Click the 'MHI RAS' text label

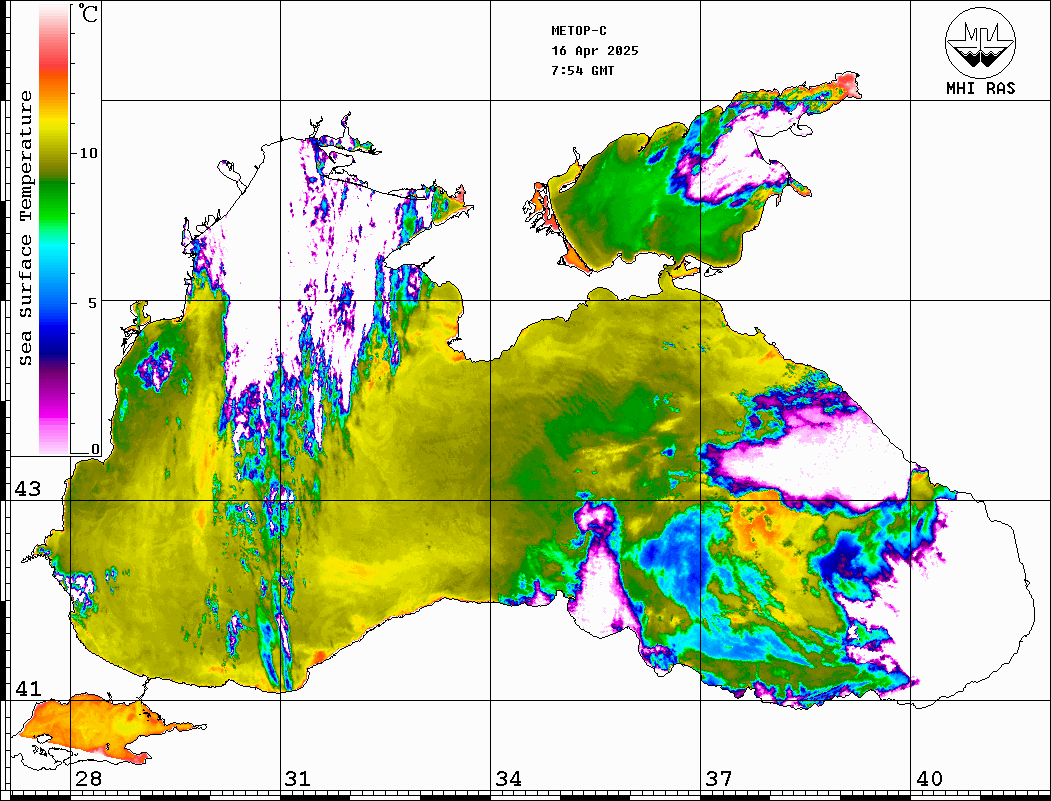[980, 88]
